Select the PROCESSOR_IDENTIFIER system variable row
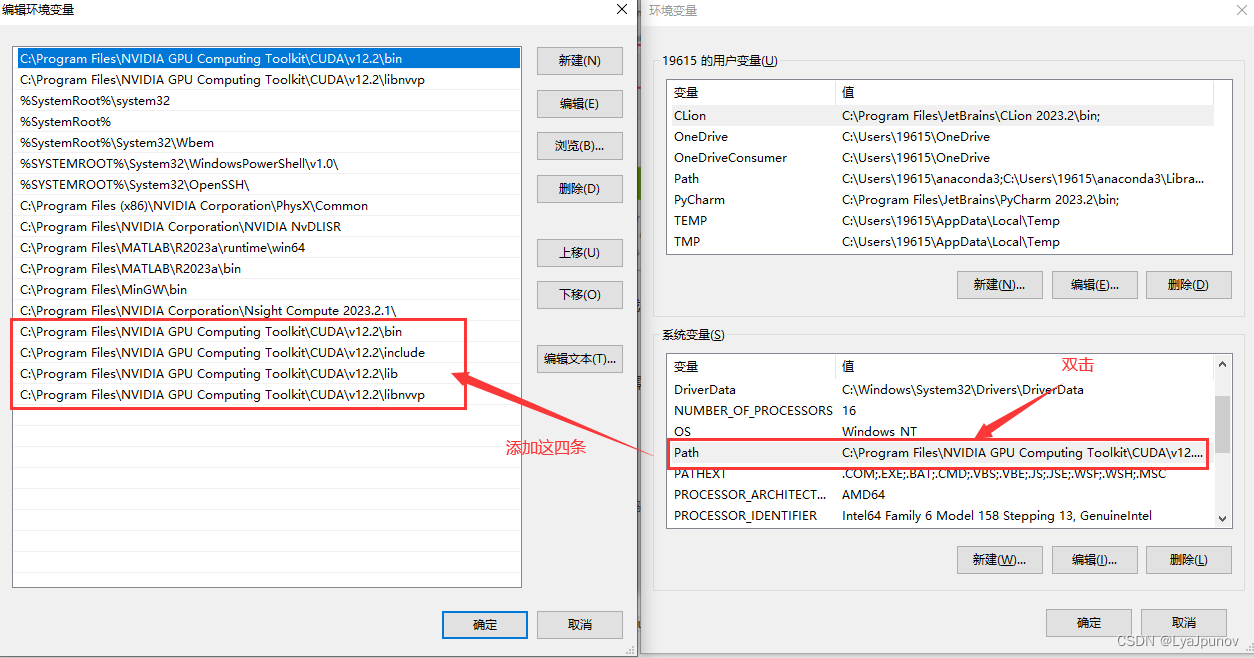This screenshot has width=1254, height=658. 941,516
